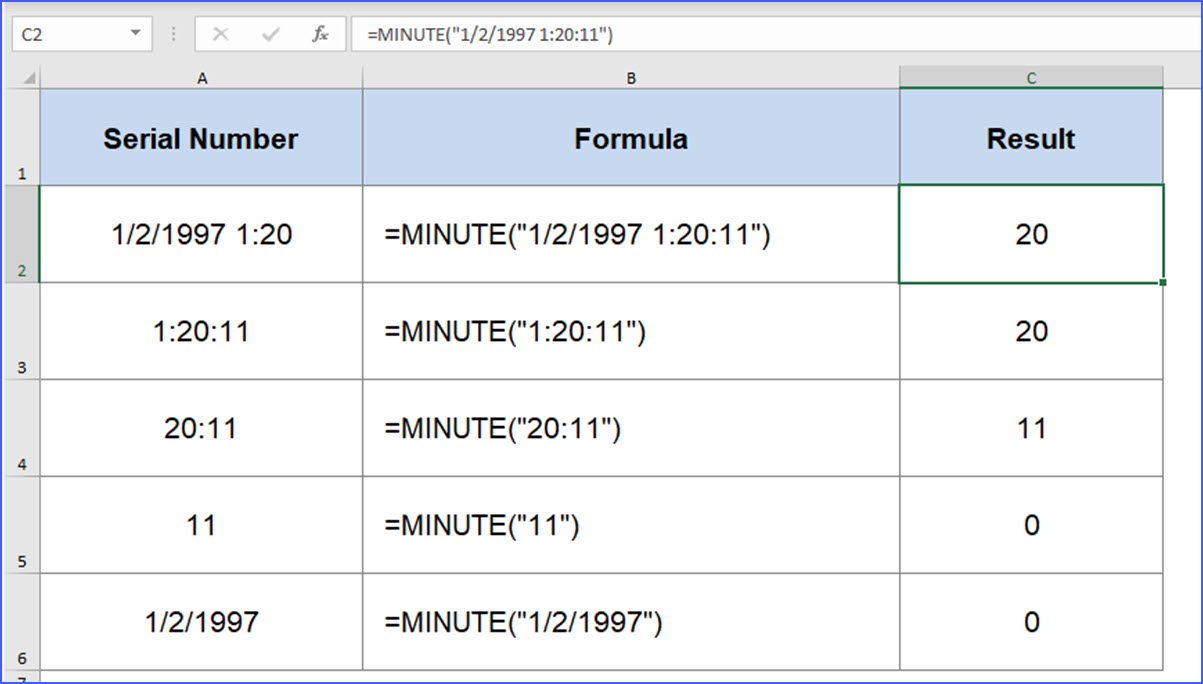Click the fill handle on cell C2

click(1162, 284)
